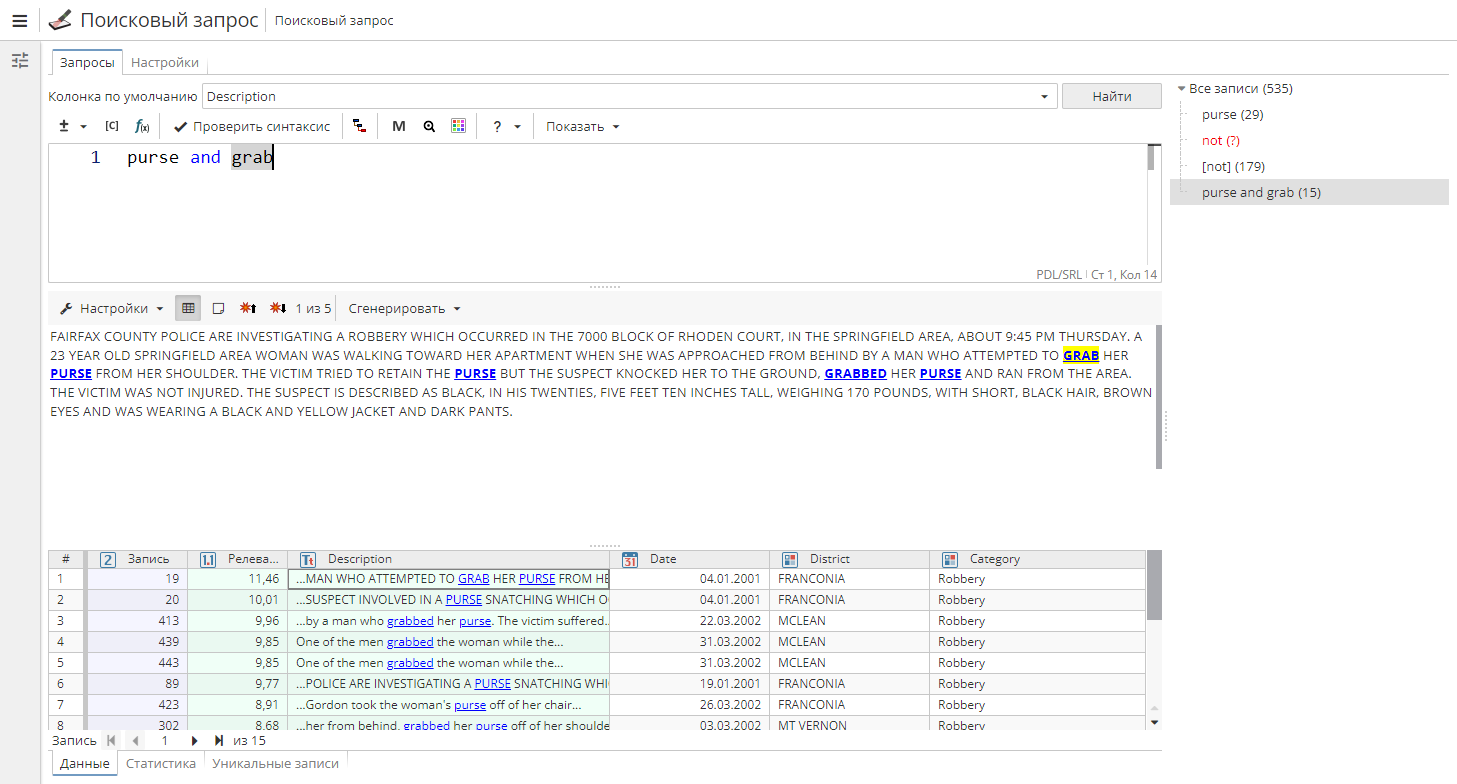Image resolution: width=1457 pixels, height=784 pixels.
Task: Switch to the Уникальные записи tab
Action: pyautogui.click(x=275, y=763)
